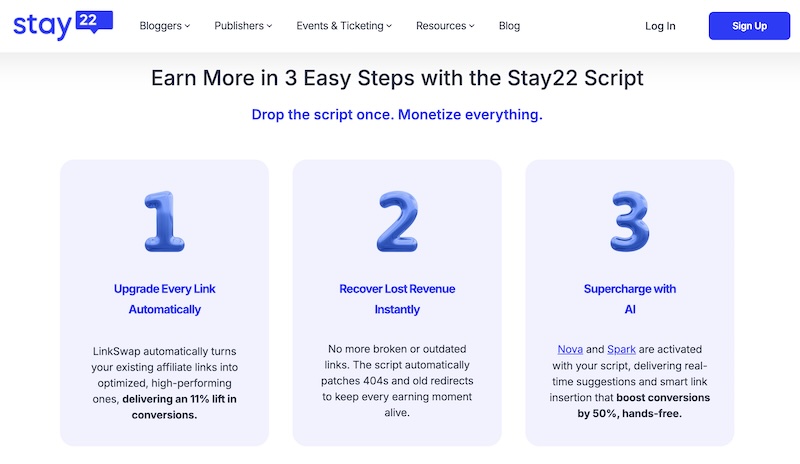Select the Supercharge with AI heading

pyautogui.click(x=630, y=299)
